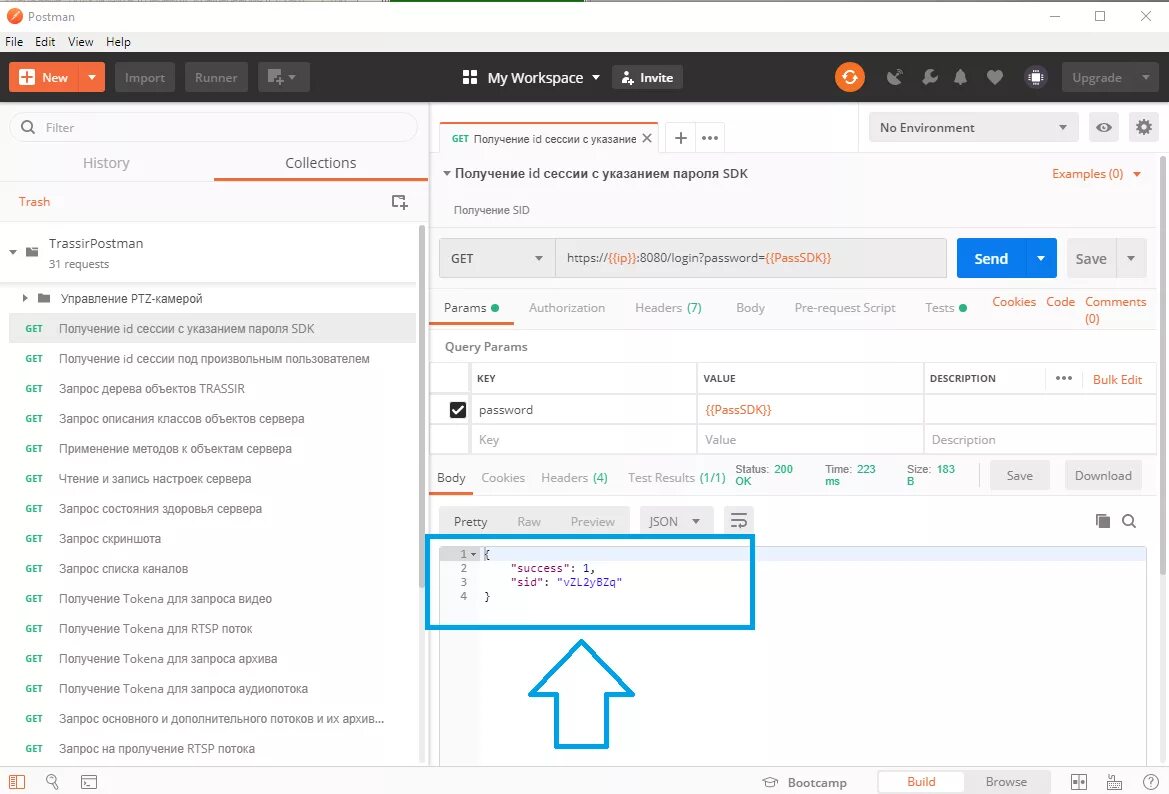
Task: Switch to Build mode
Action: 921,781
